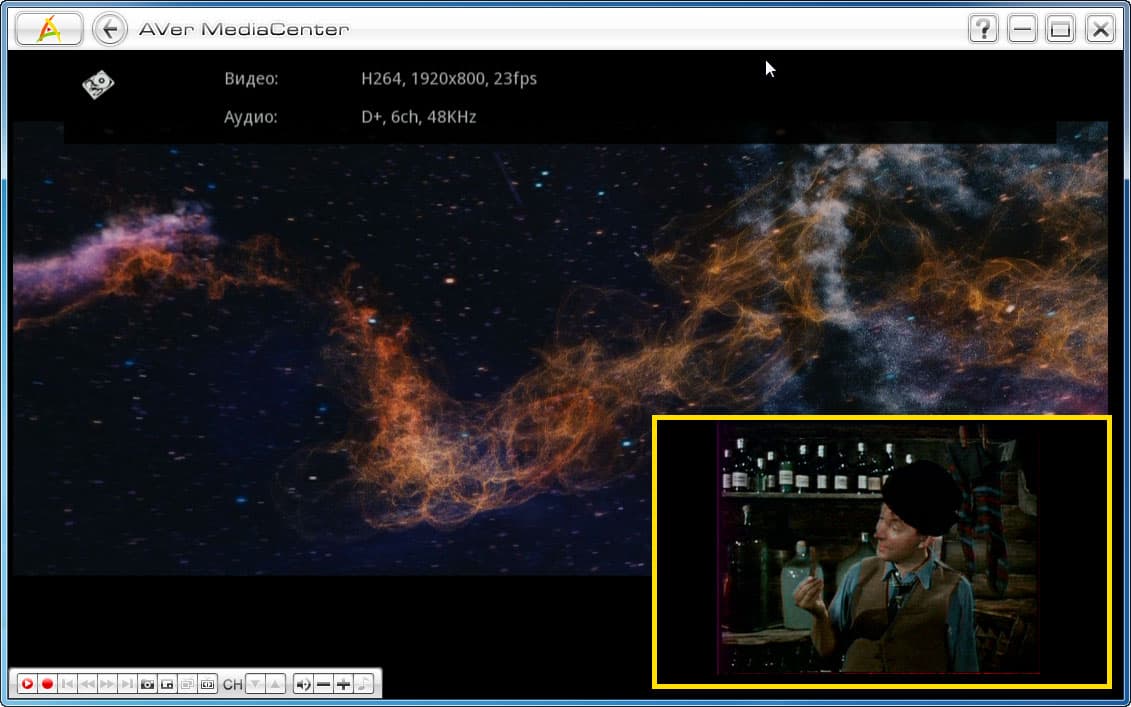Switch channel down with the arrow
The height and width of the screenshot is (707, 1131).
click(x=255, y=683)
